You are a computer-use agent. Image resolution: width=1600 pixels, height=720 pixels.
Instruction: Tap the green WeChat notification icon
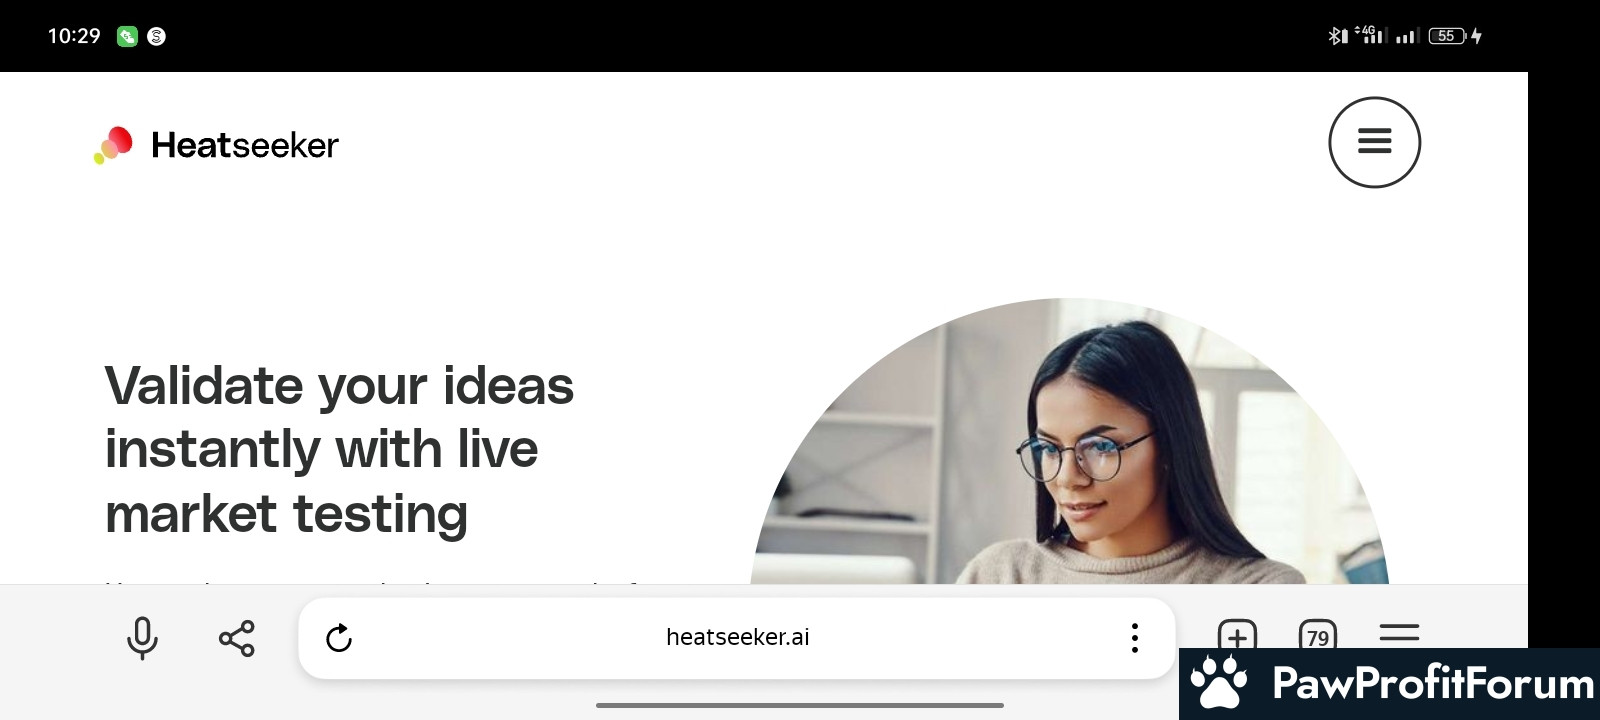[x=127, y=36]
